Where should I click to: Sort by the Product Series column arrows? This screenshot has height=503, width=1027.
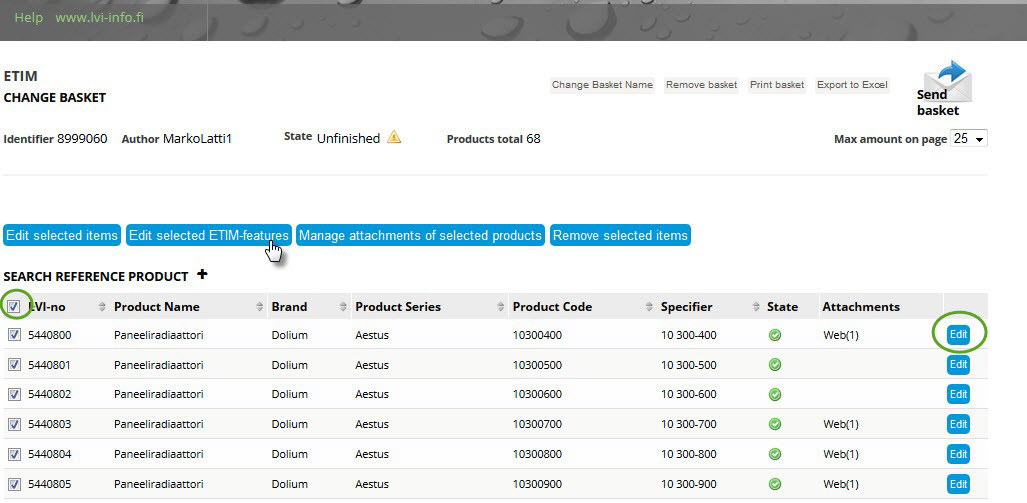tap(500, 307)
